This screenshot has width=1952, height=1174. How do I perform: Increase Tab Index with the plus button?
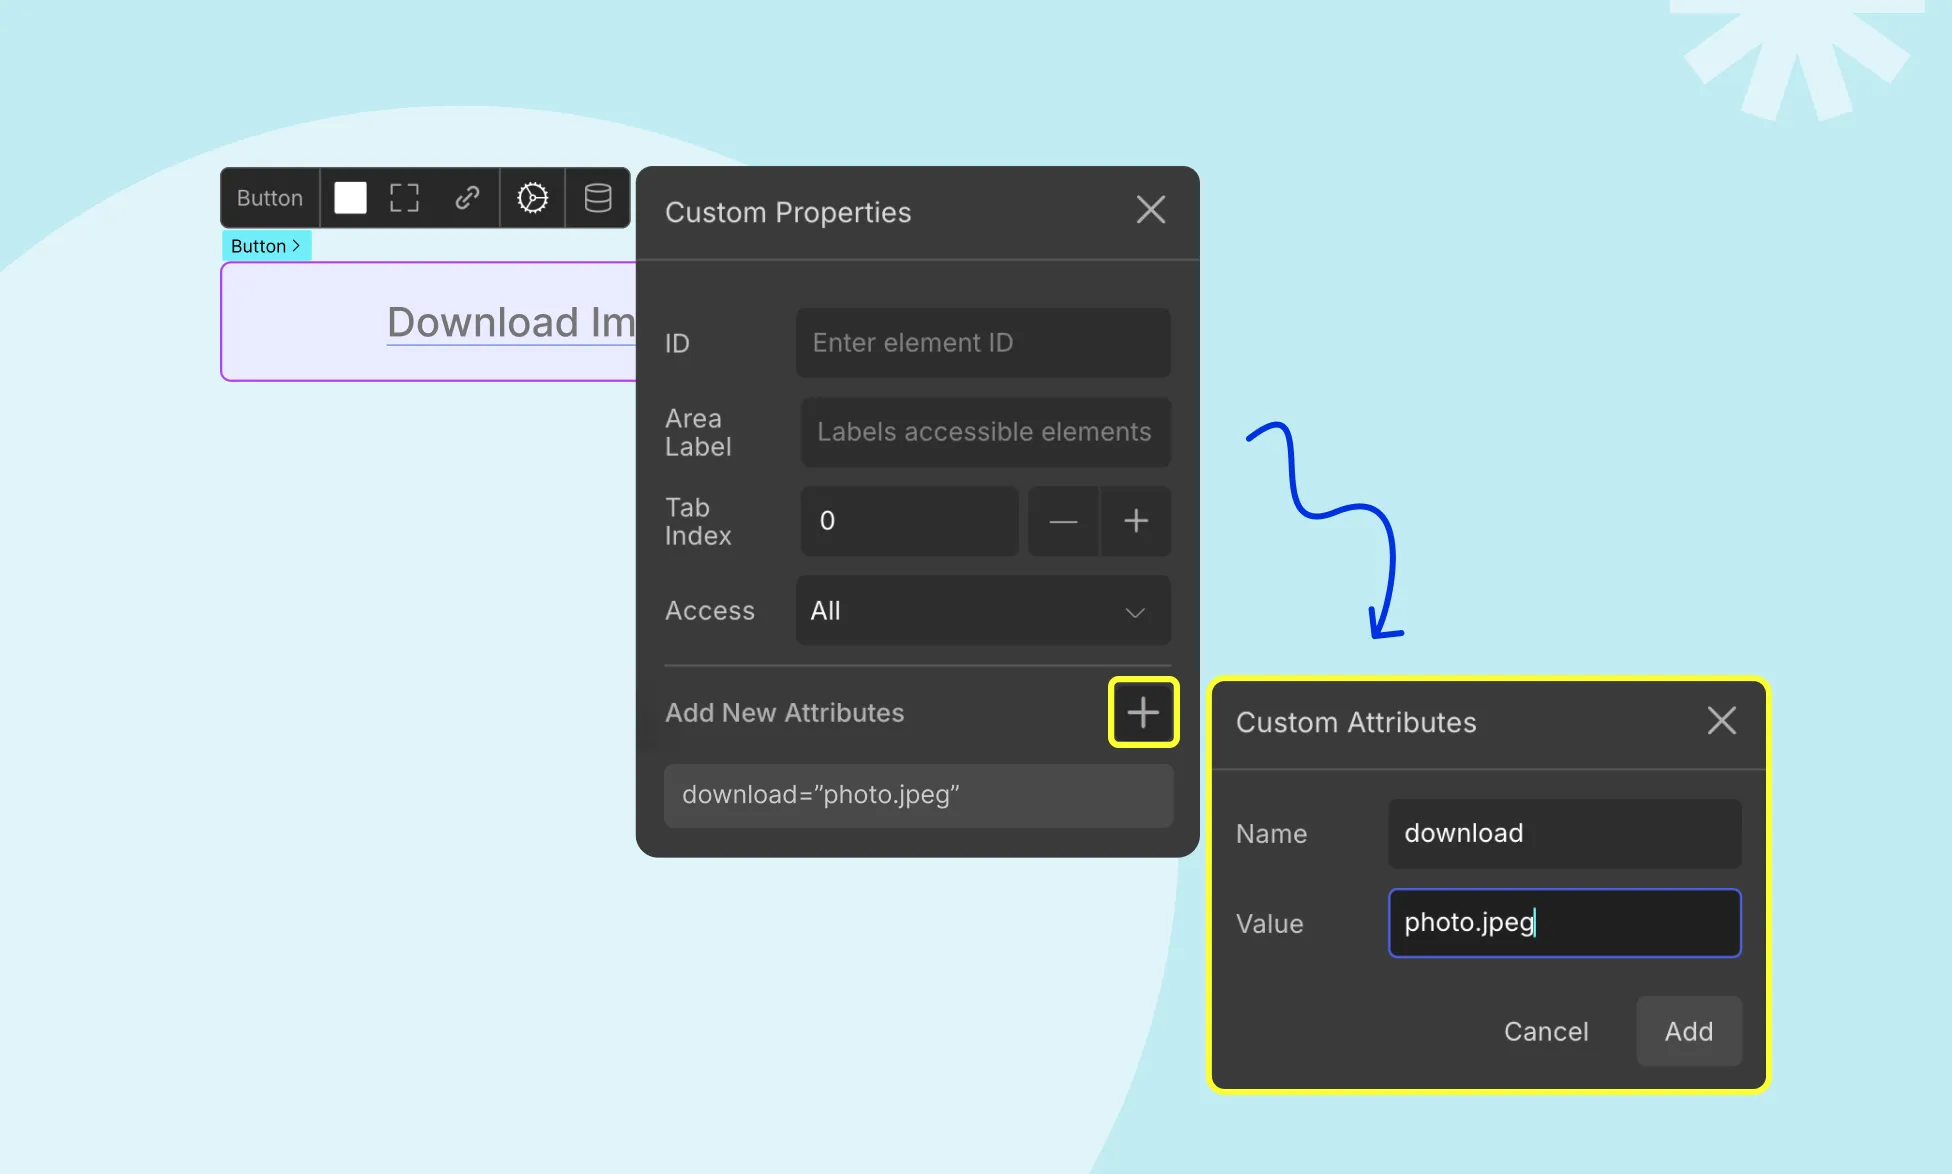click(1135, 521)
